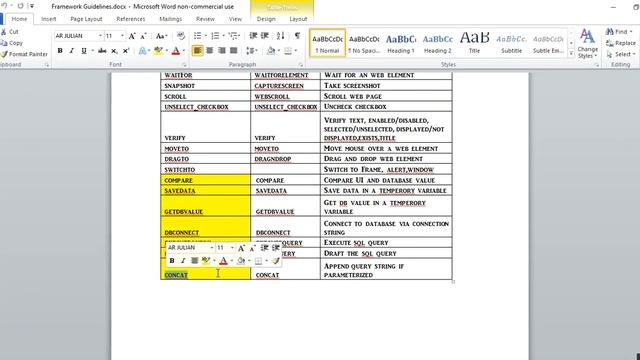Click the Sort icon in Paragraph group
This screenshot has height=360, width=640.
[280, 36]
